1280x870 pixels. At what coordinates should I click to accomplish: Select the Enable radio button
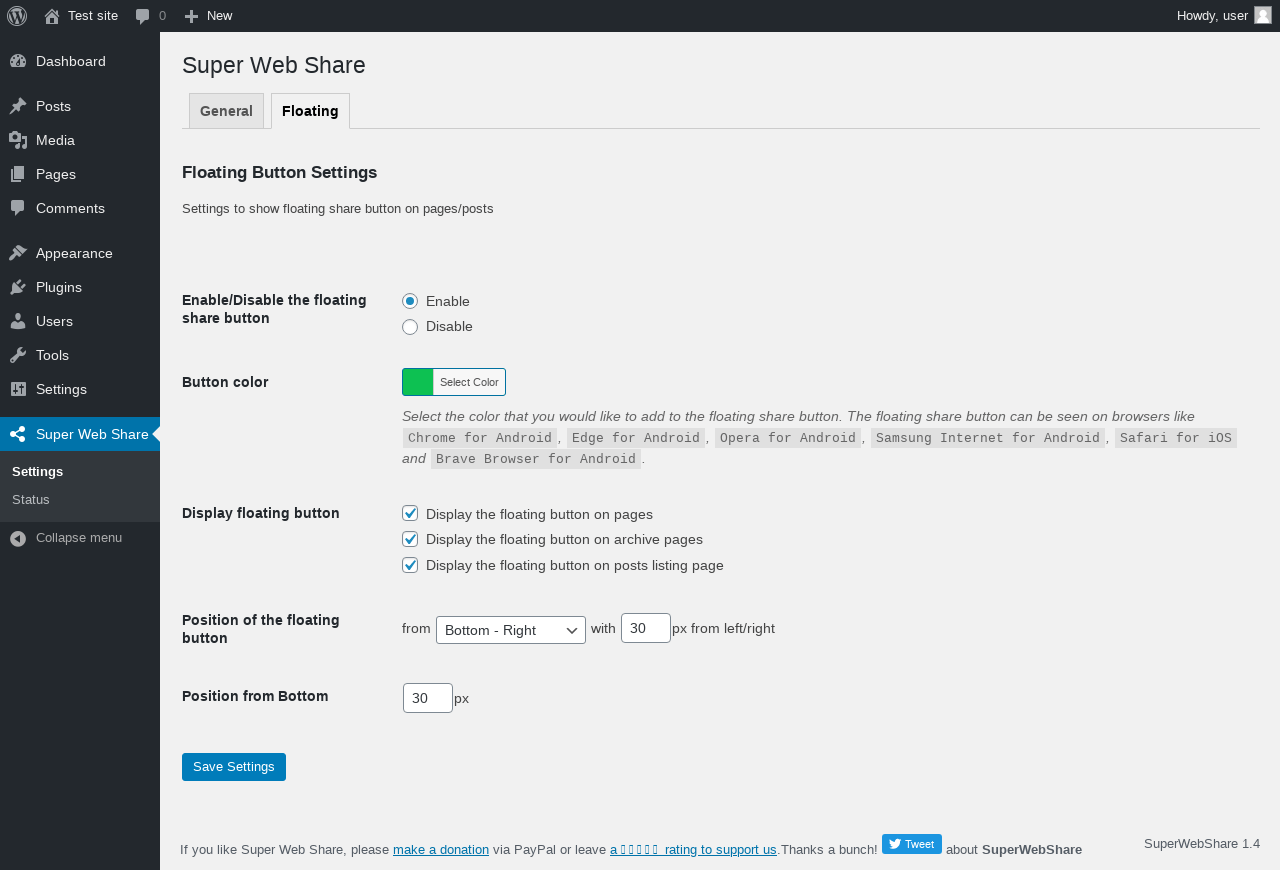[x=410, y=301]
